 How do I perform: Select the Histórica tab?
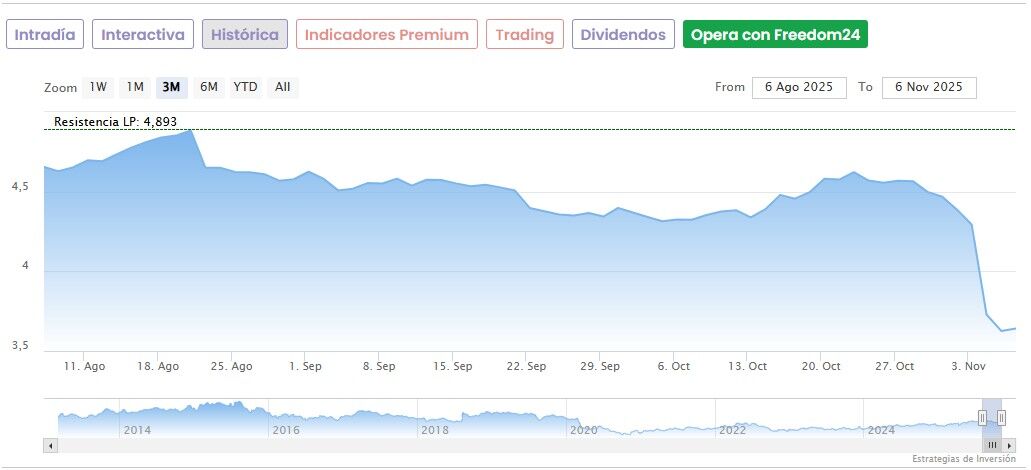point(245,35)
